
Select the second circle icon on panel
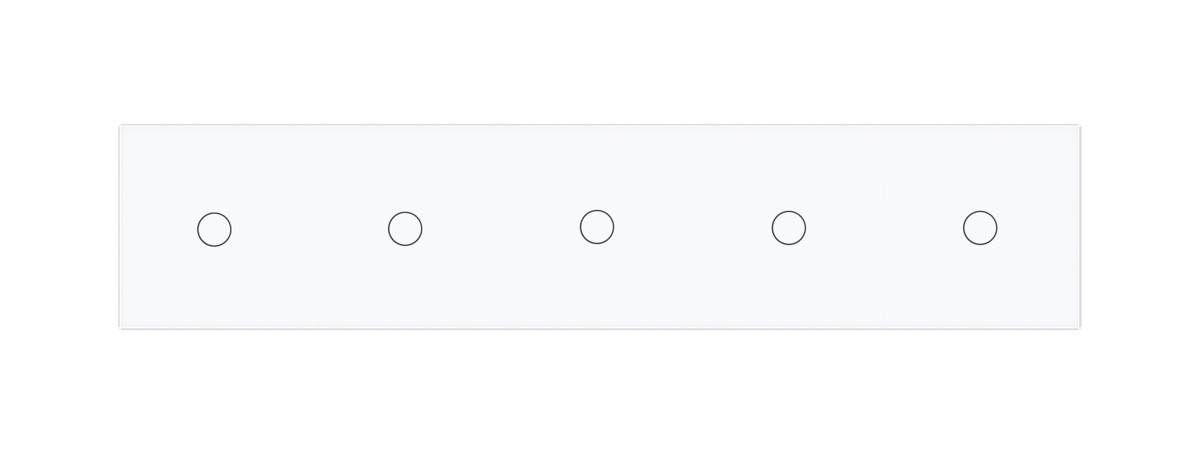click(405, 228)
